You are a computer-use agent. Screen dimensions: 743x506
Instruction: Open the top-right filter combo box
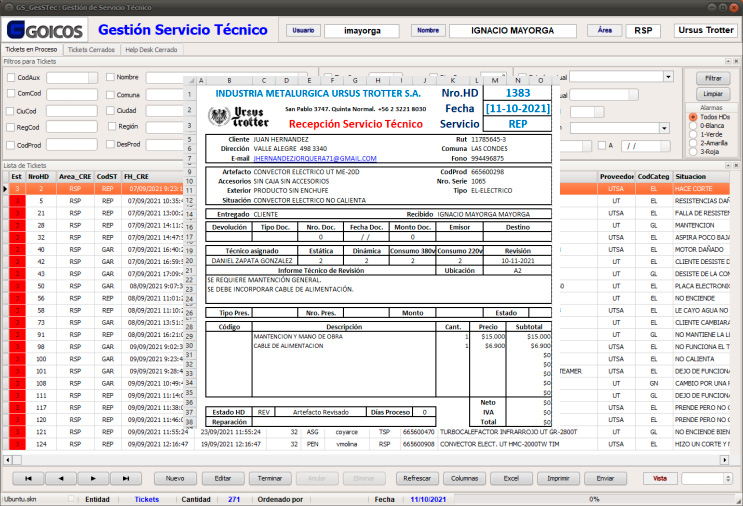point(668,77)
